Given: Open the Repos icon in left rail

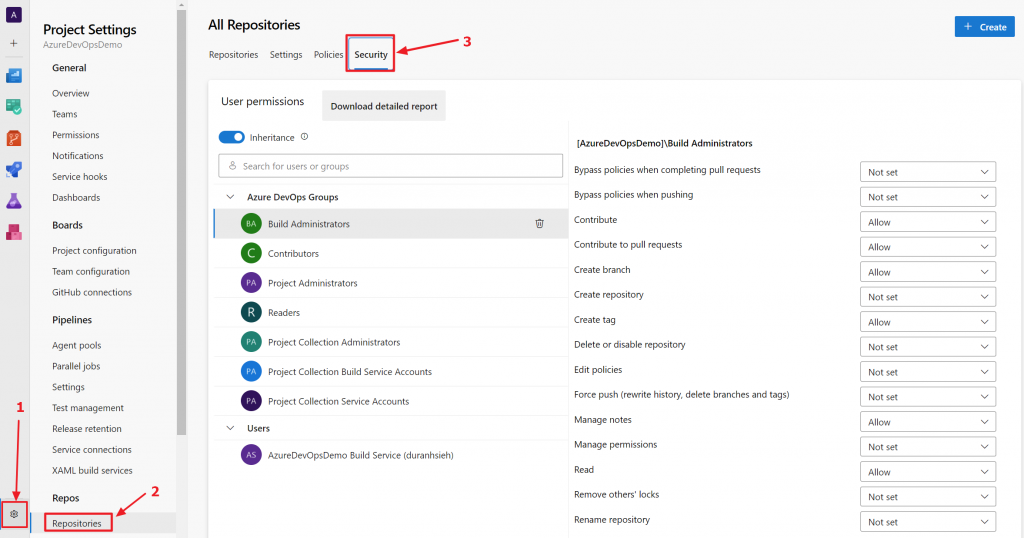Looking at the screenshot, I should 14,138.
